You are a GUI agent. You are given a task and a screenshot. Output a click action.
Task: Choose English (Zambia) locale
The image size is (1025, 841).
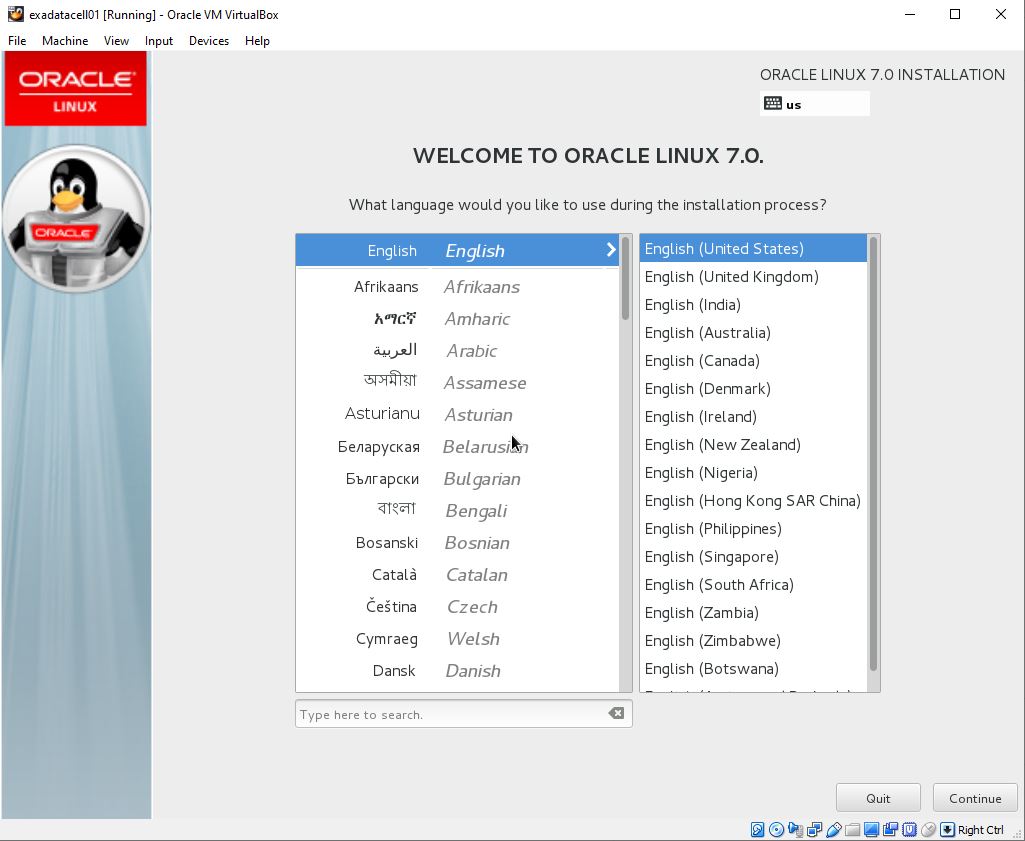(753, 614)
